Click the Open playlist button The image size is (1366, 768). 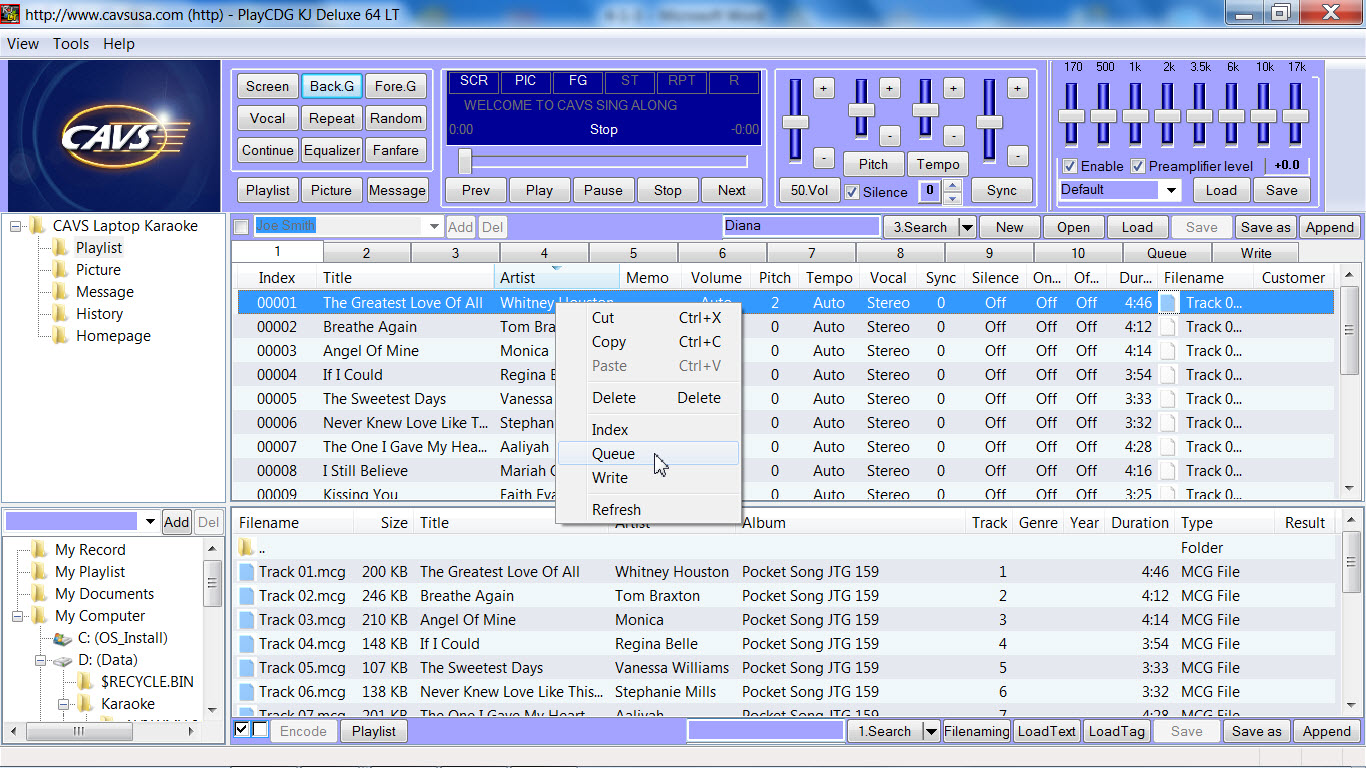1074,227
